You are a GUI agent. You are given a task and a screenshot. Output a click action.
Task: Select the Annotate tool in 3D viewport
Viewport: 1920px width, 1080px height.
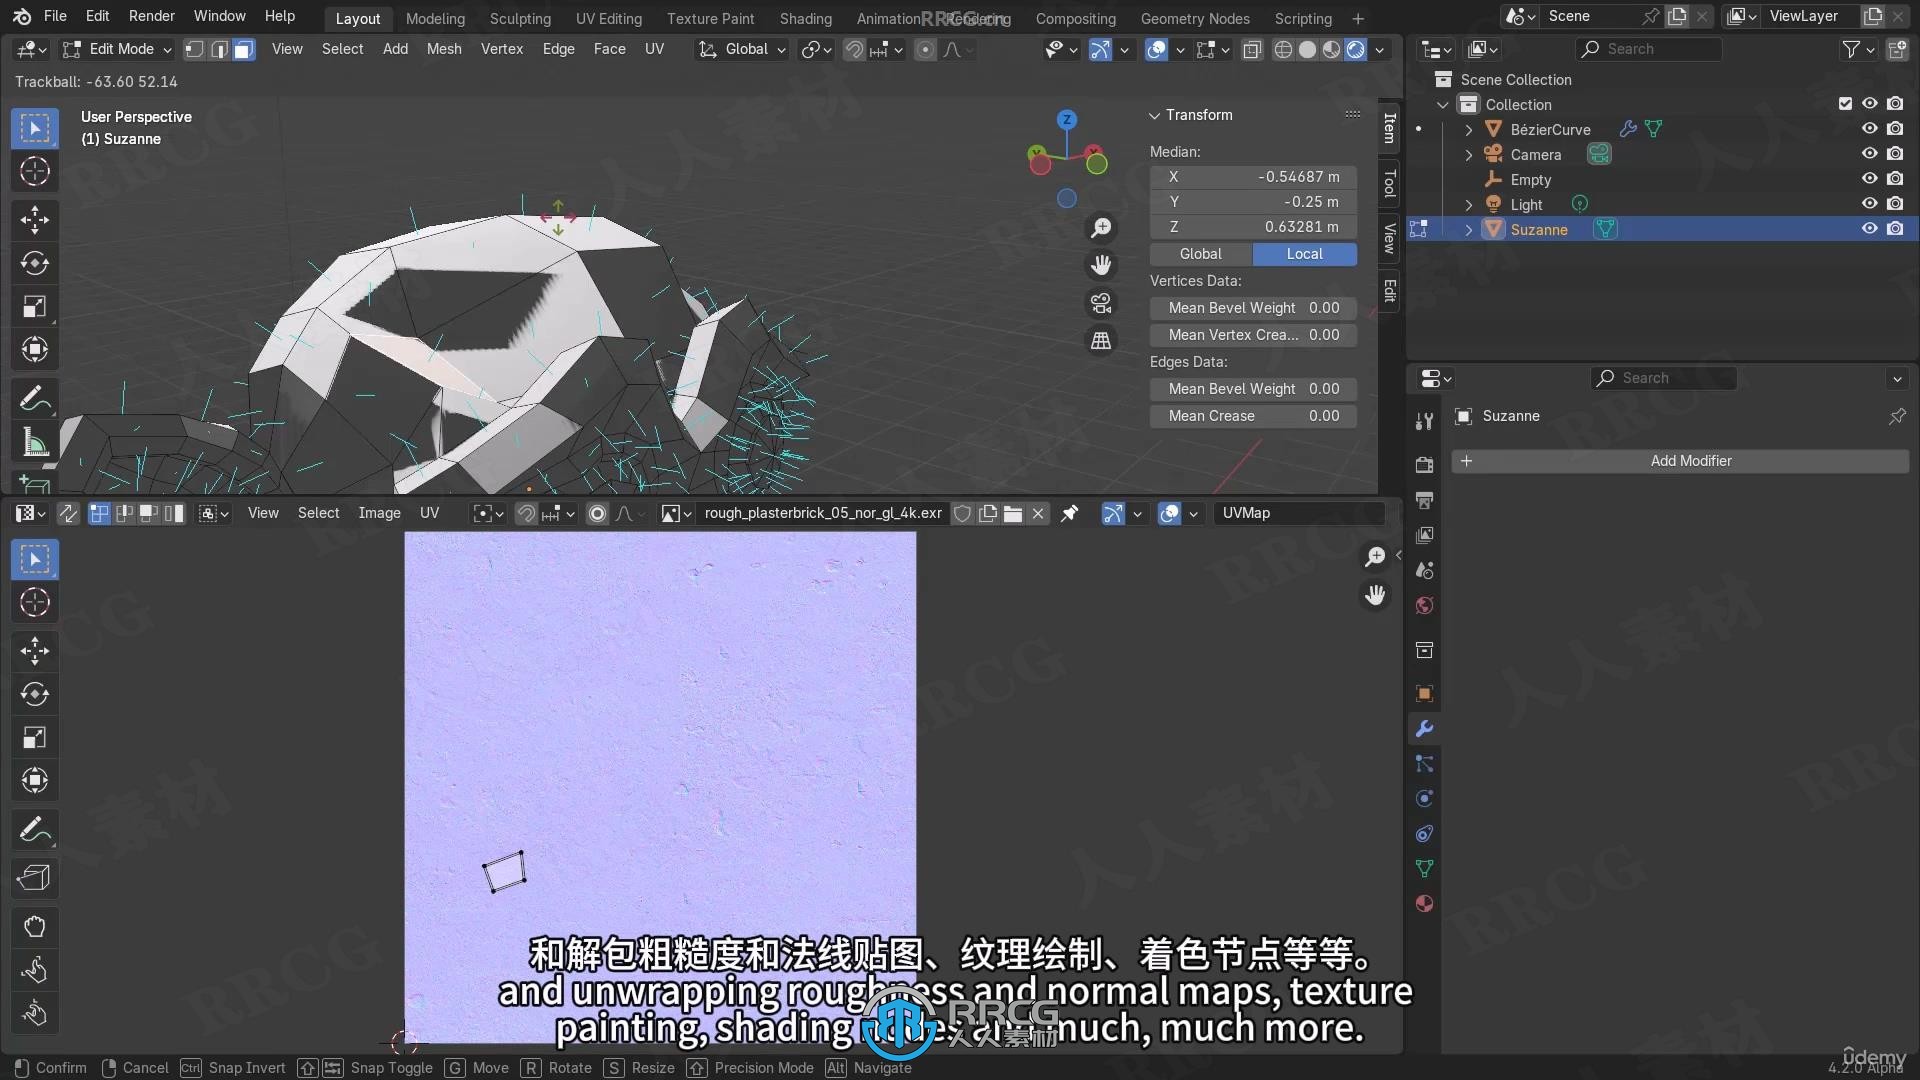tap(35, 398)
